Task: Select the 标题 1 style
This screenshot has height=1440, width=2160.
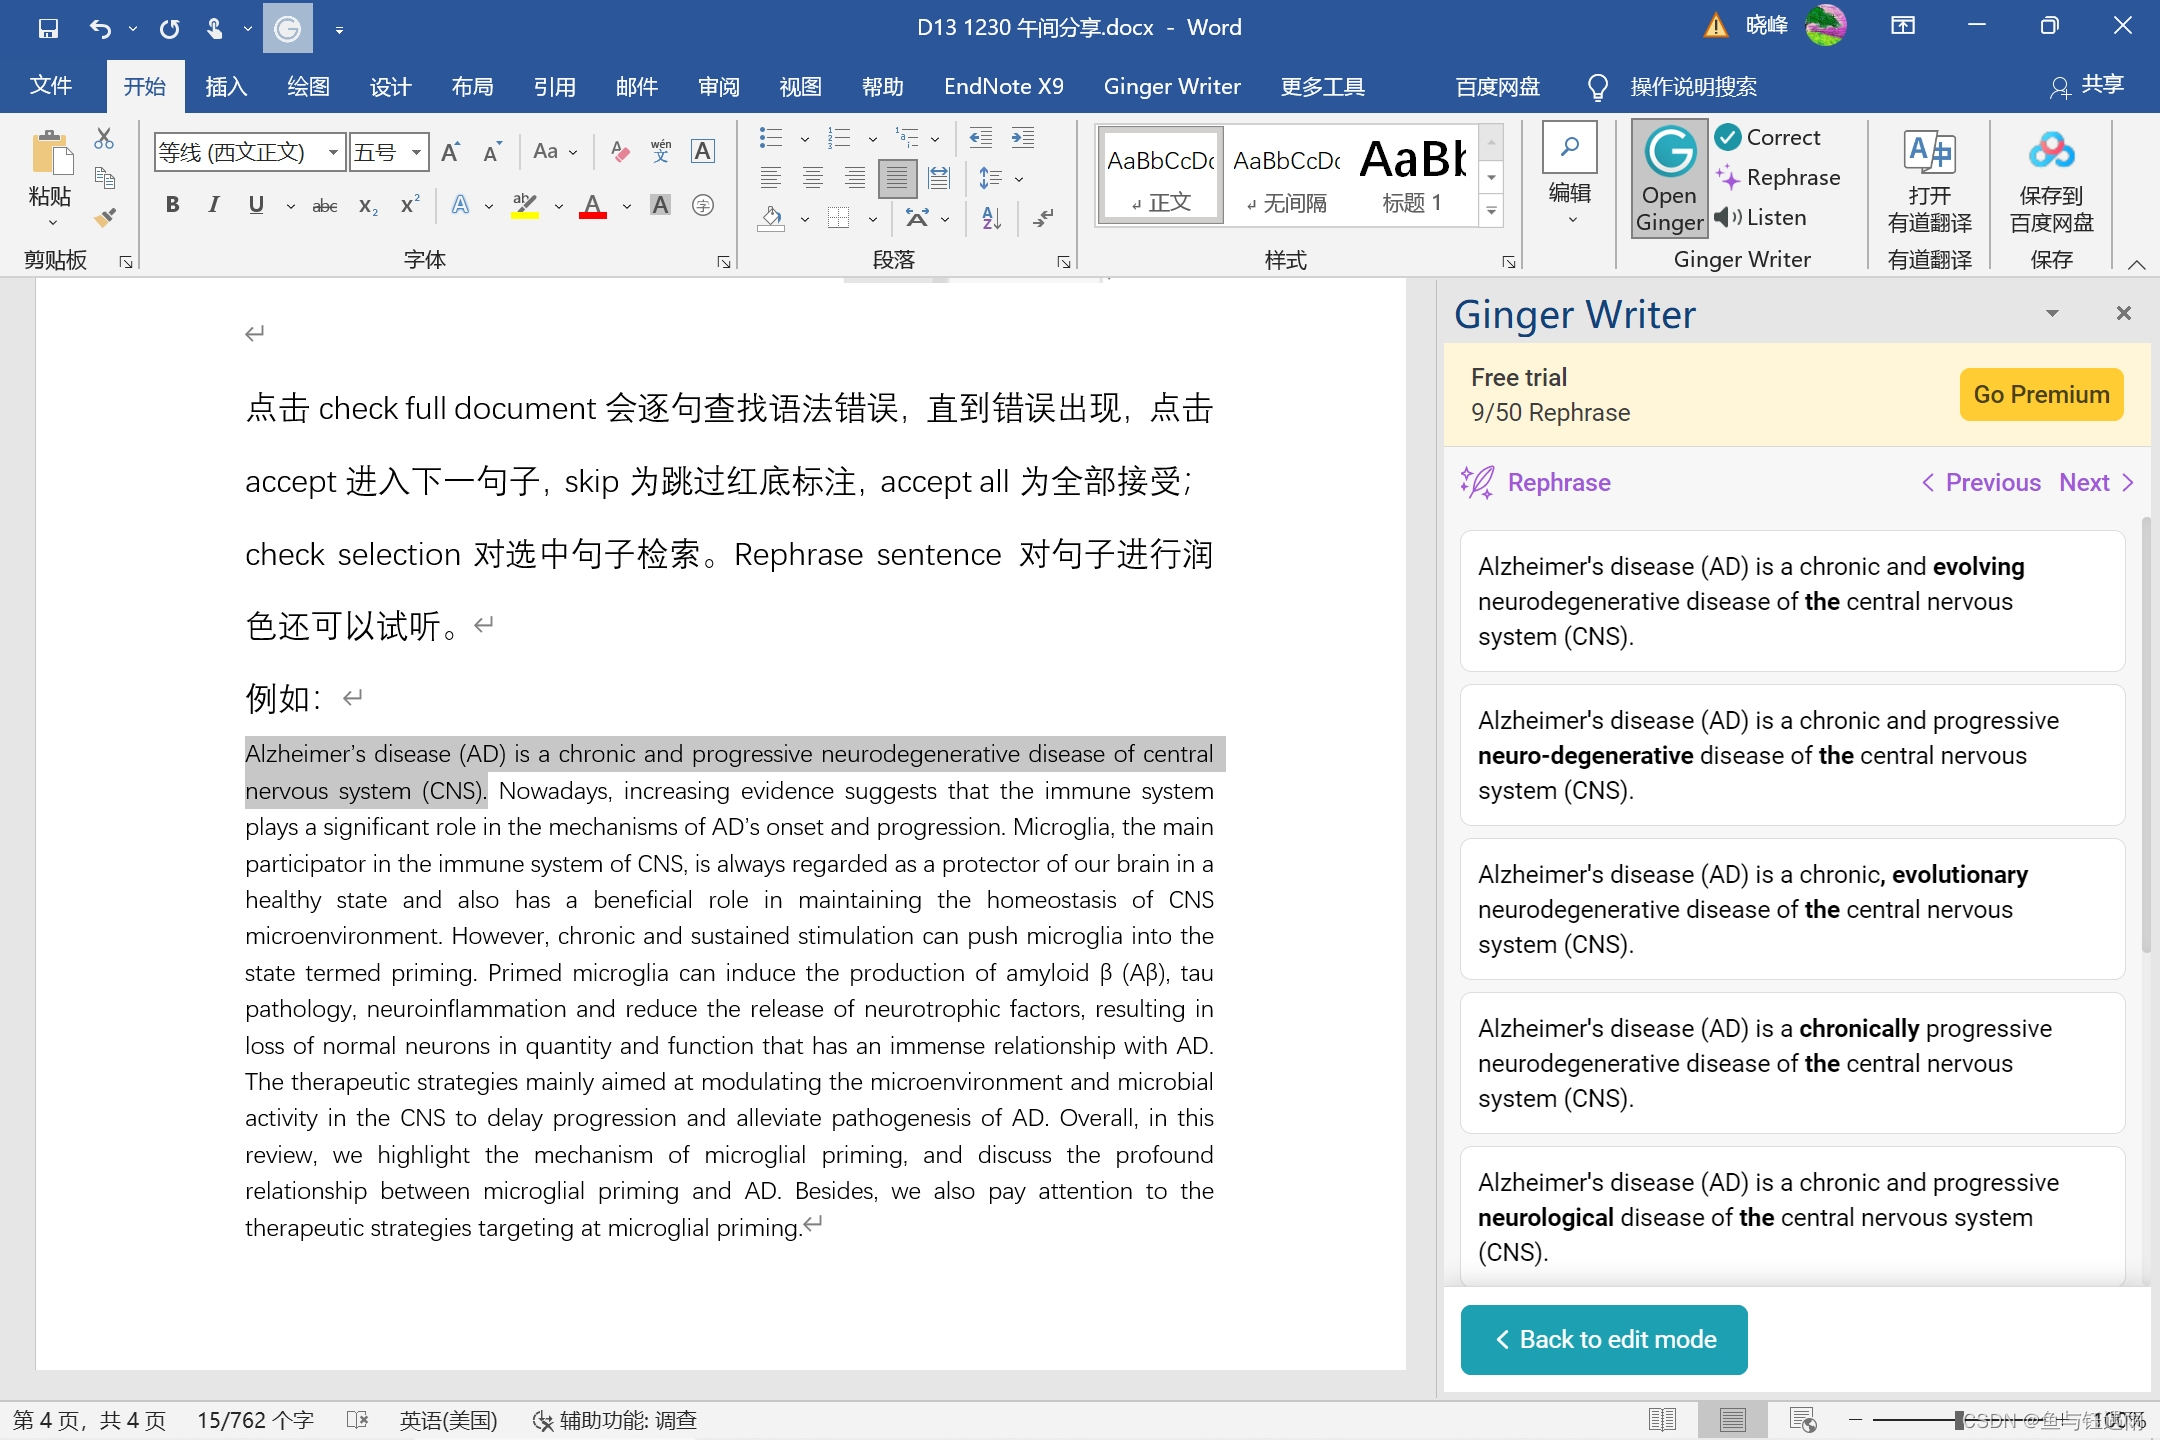Action: (x=1412, y=175)
